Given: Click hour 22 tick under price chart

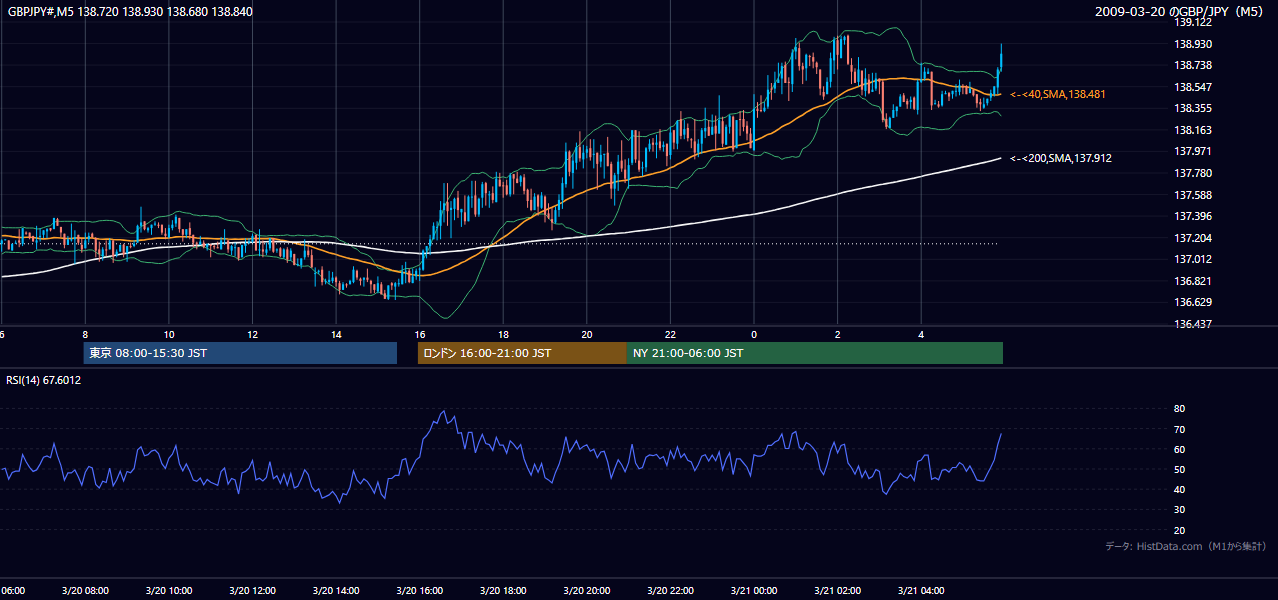Looking at the screenshot, I should point(670,335).
